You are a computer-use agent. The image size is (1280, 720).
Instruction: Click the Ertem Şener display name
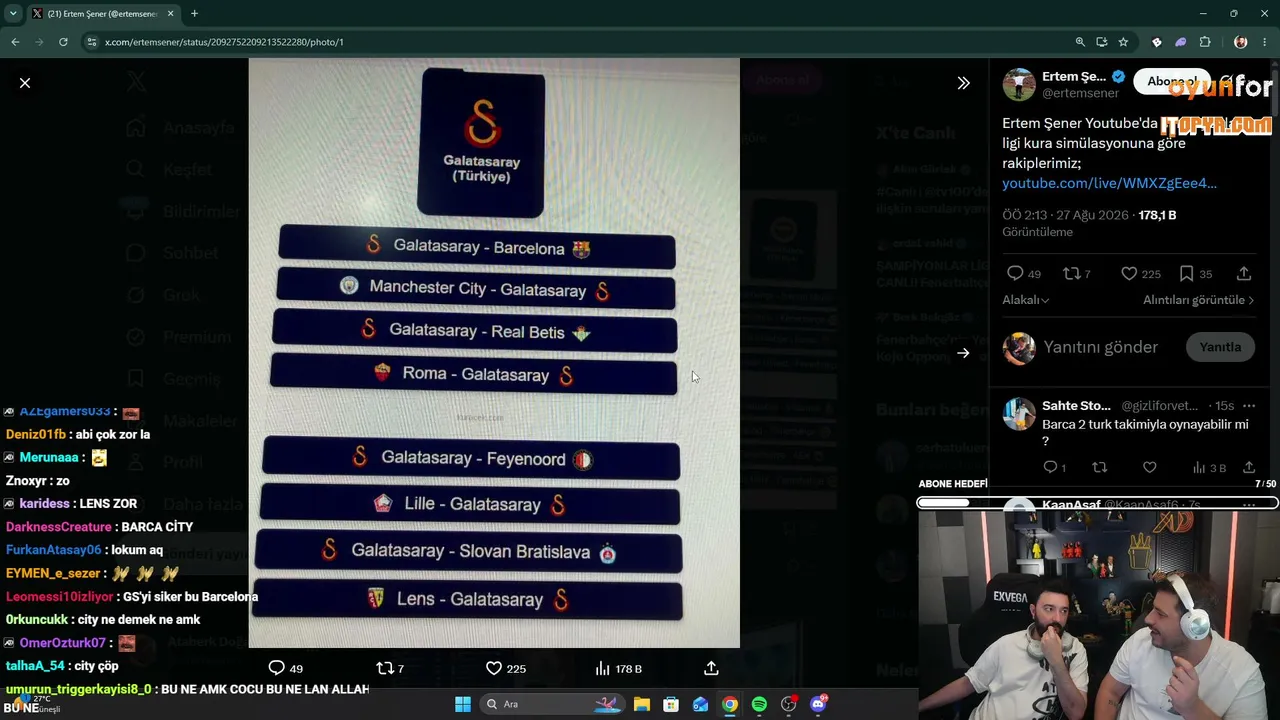click(1074, 76)
